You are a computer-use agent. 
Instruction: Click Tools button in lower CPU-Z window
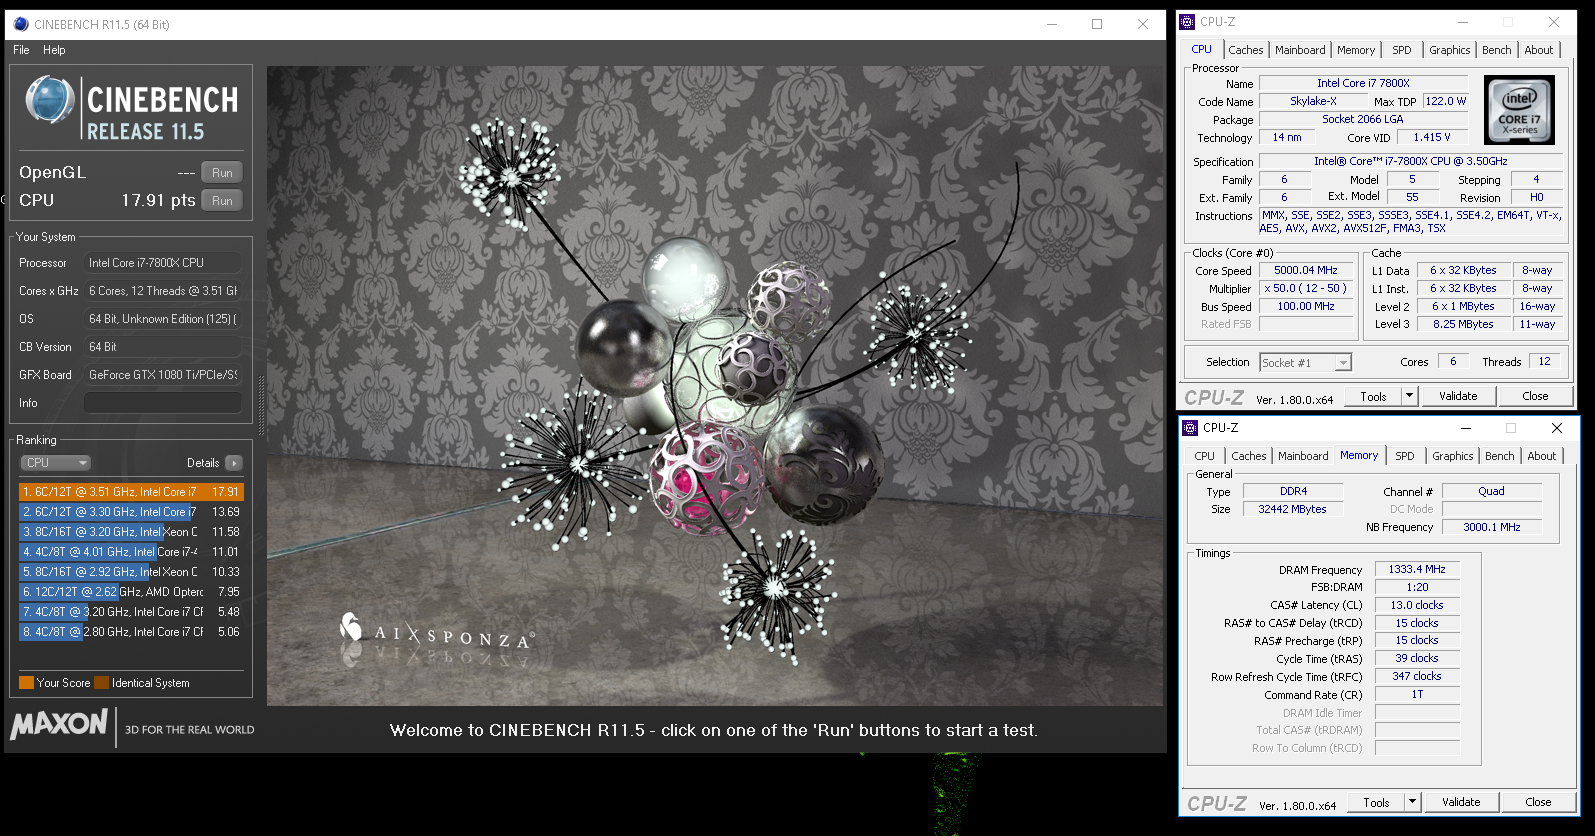pyautogui.click(x=1377, y=803)
